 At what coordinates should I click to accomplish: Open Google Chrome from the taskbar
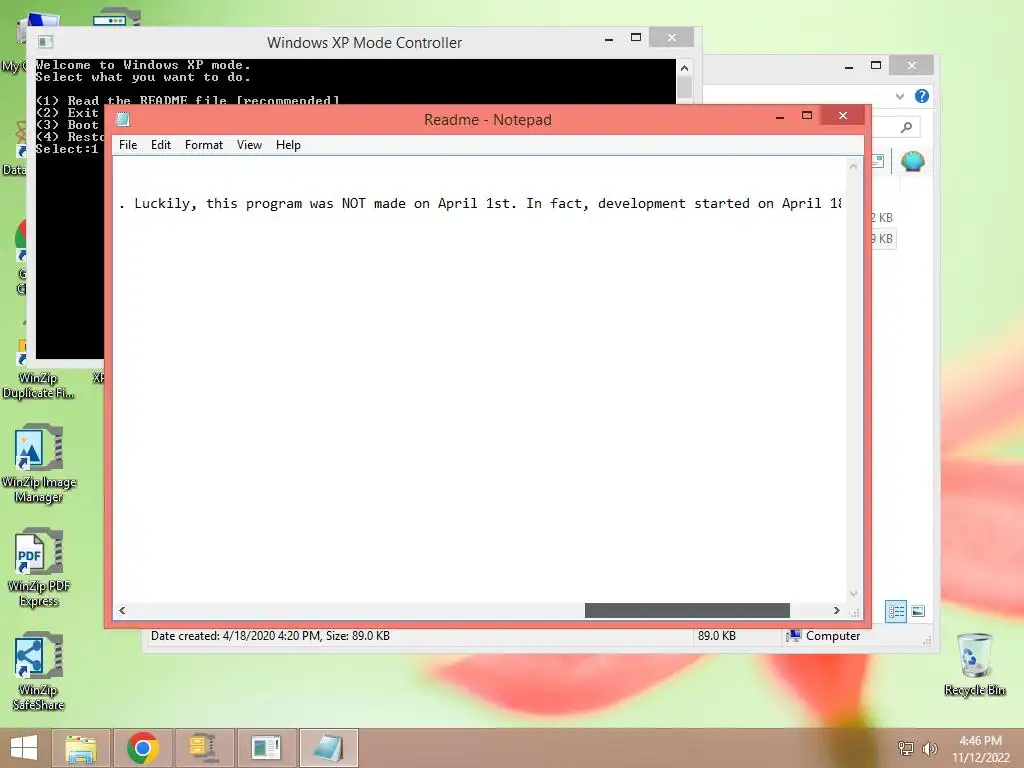point(143,748)
